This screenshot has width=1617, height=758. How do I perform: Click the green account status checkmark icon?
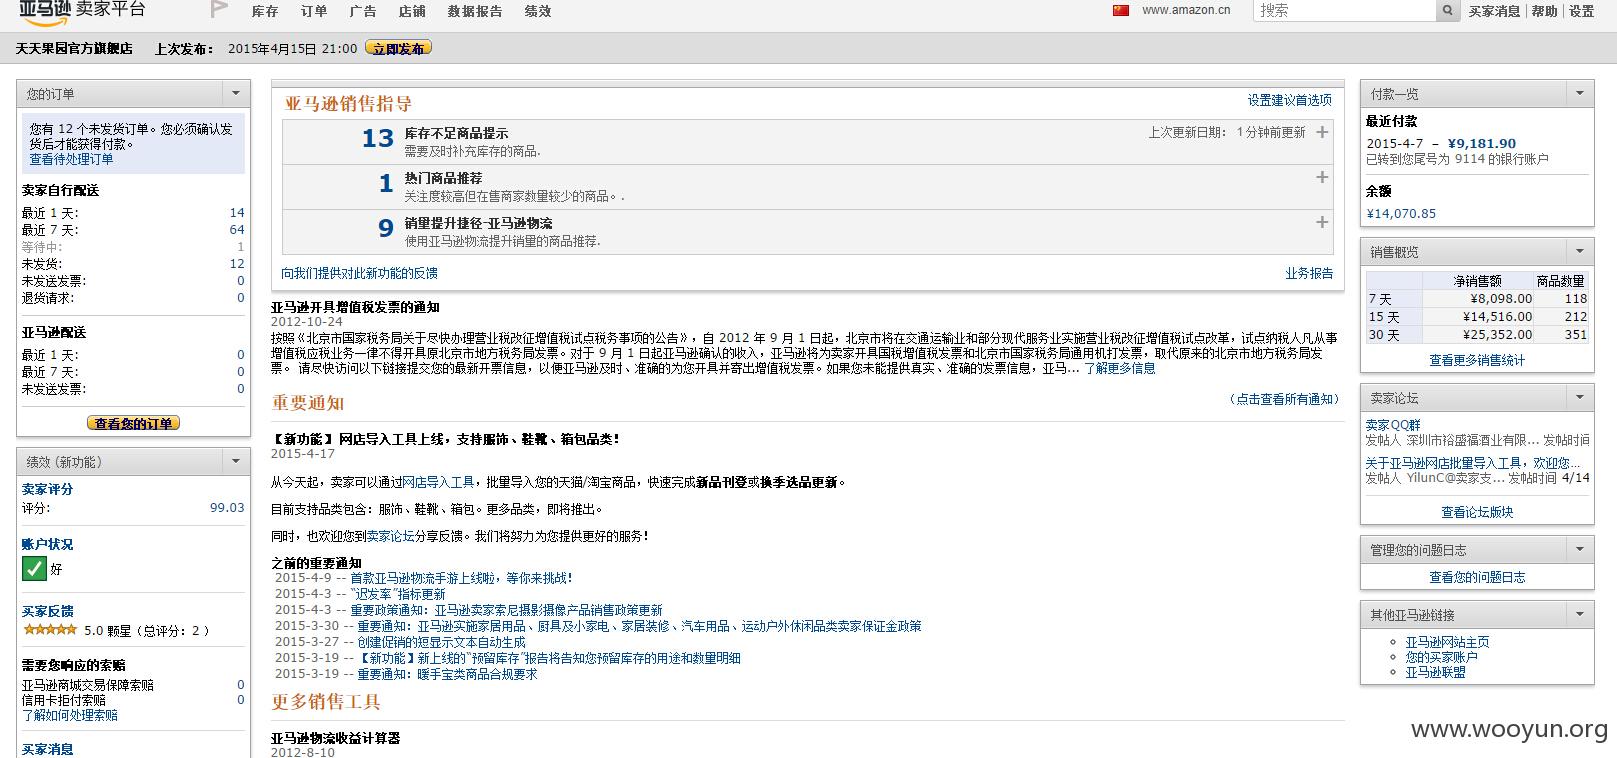[34, 569]
